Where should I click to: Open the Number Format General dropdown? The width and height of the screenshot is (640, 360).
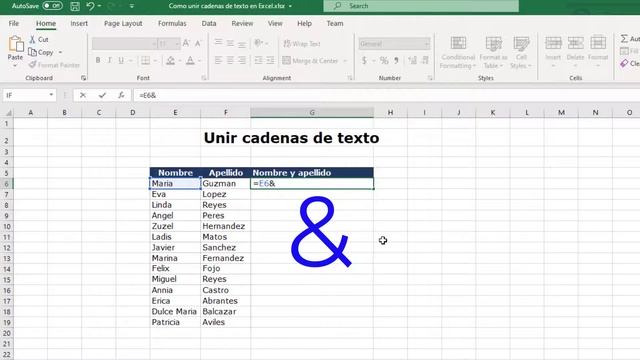[427, 43]
